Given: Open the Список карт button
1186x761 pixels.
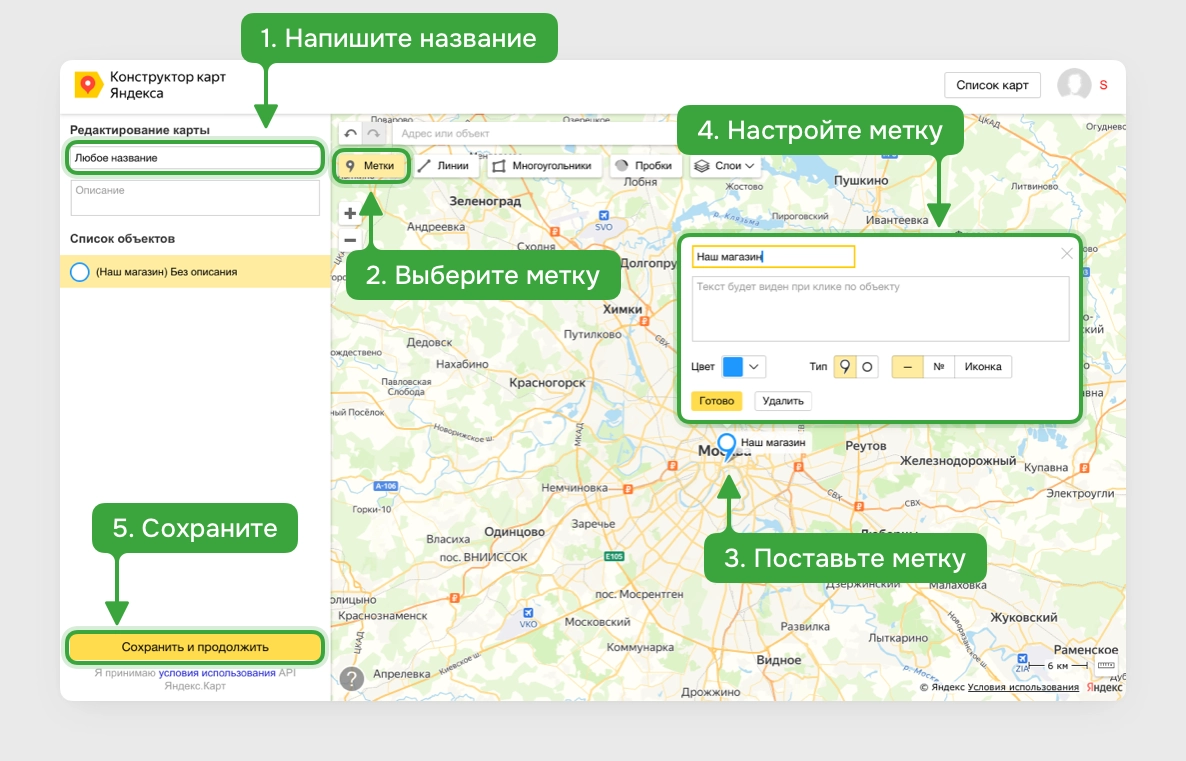Looking at the screenshot, I should 992,85.
